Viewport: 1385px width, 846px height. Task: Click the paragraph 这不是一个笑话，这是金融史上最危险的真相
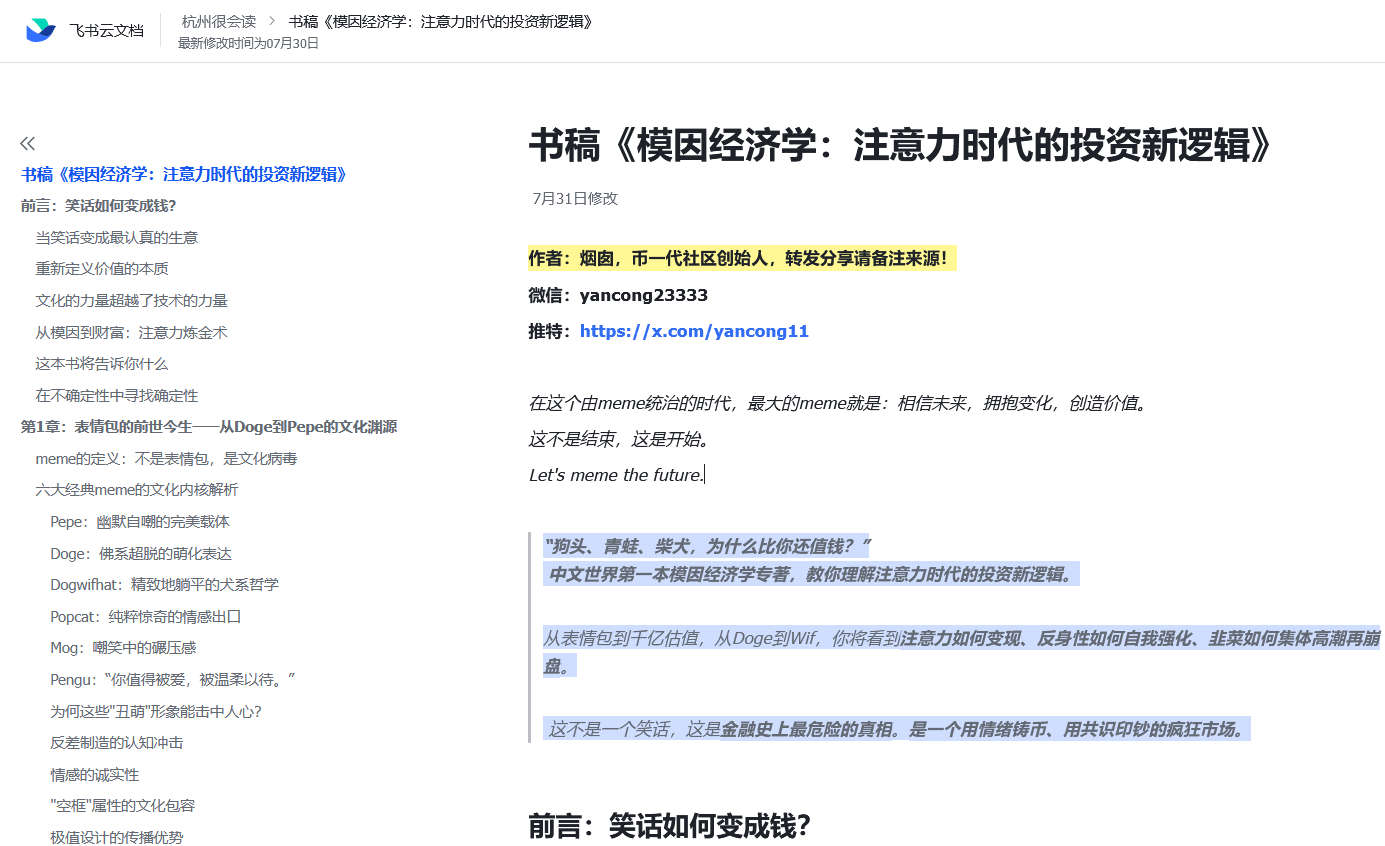point(897,729)
